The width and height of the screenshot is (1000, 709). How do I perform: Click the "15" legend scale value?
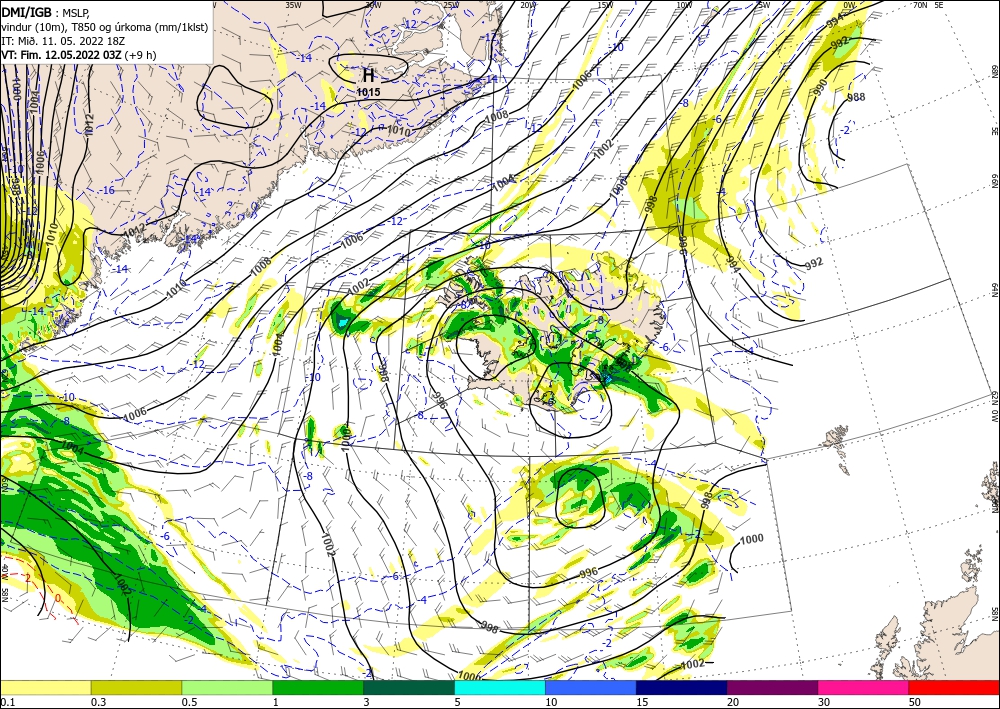click(x=642, y=702)
